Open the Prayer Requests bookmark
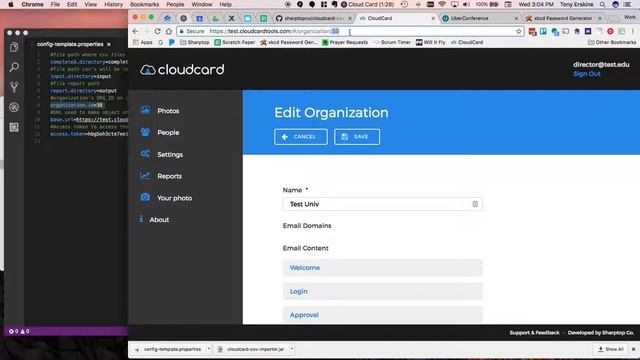Image resolution: width=640 pixels, height=360 pixels. (345, 42)
